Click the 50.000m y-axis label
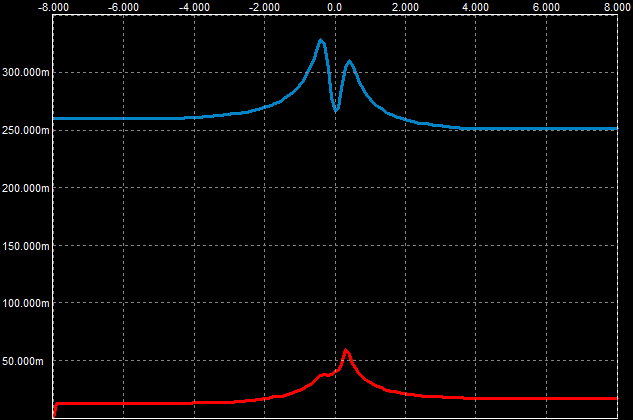The height and width of the screenshot is (420, 633). [23, 361]
